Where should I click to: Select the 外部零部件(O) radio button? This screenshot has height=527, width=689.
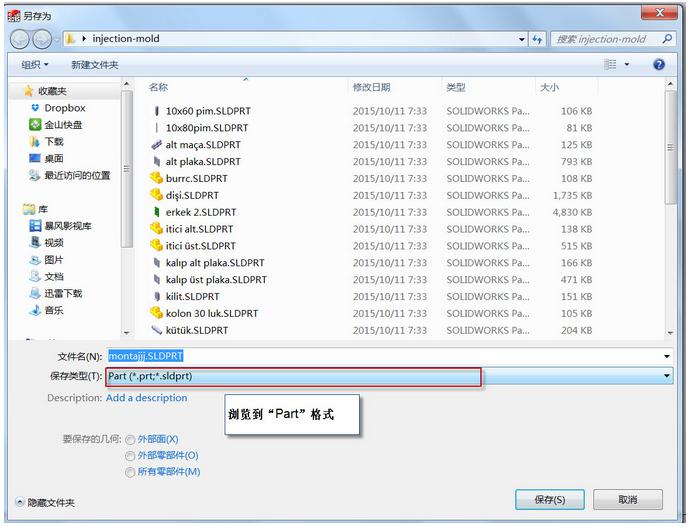click(x=130, y=456)
